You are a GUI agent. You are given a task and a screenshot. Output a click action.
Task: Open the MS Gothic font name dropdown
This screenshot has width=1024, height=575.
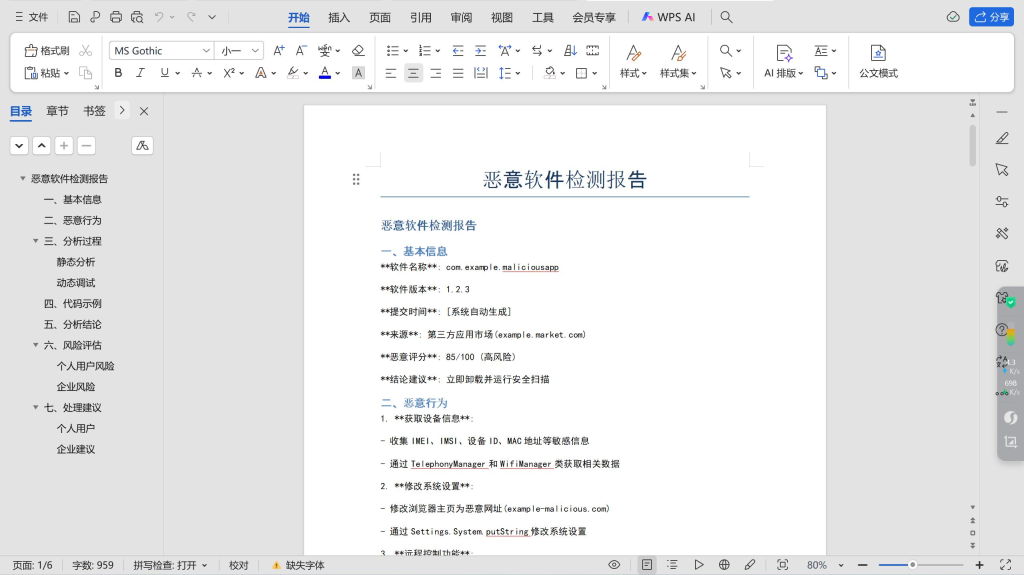tap(206, 50)
